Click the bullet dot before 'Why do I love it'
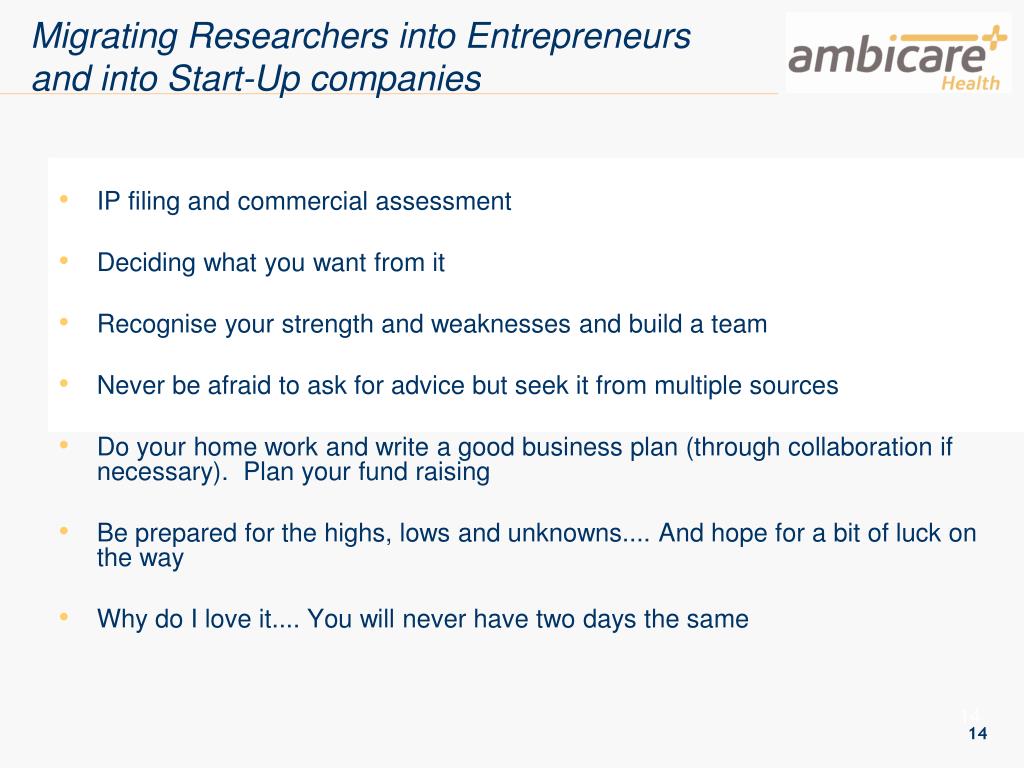Screen dimensions: 1024x768 coord(63,616)
